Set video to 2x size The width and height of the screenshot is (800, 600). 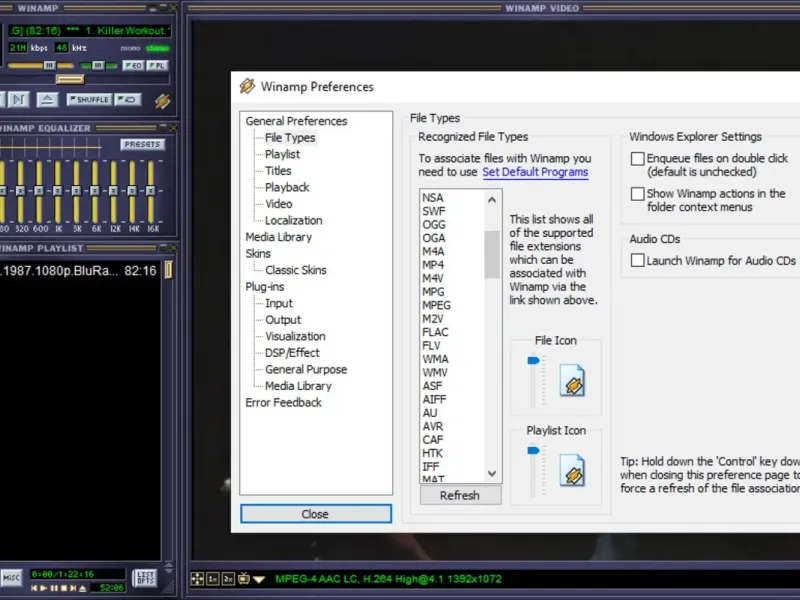click(228, 579)
